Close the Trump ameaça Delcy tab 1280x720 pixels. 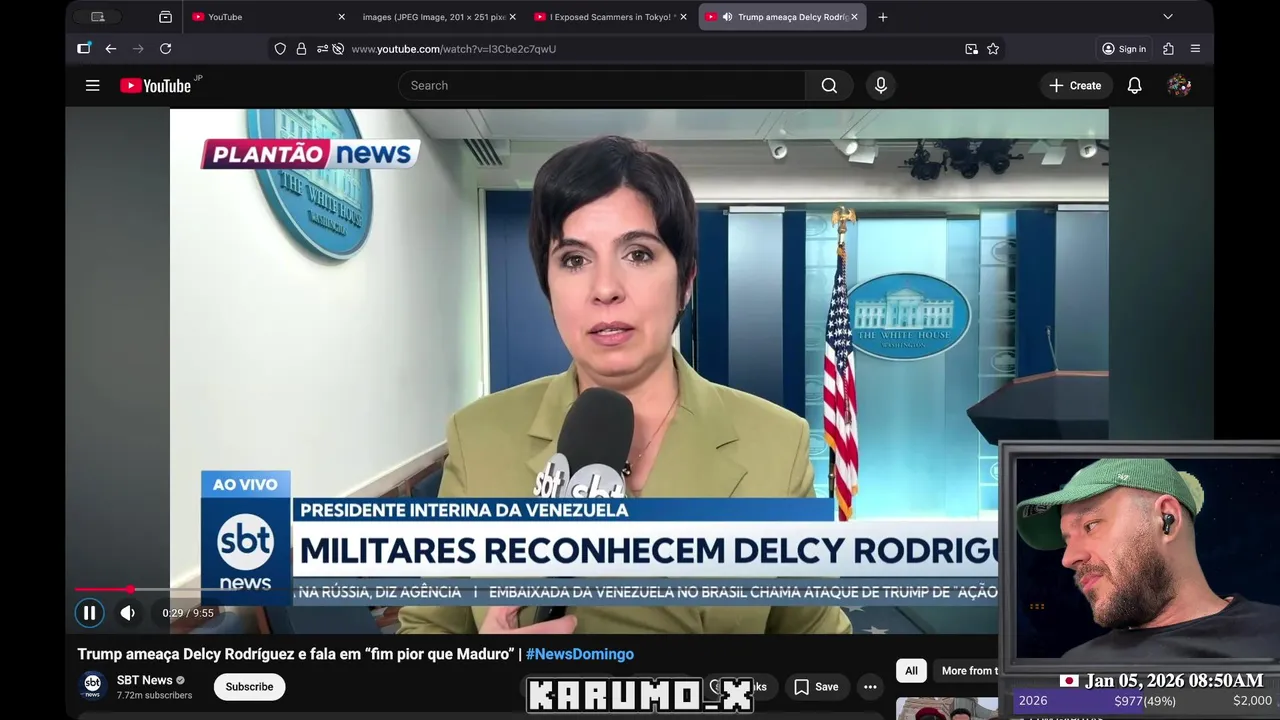point(854,17)
